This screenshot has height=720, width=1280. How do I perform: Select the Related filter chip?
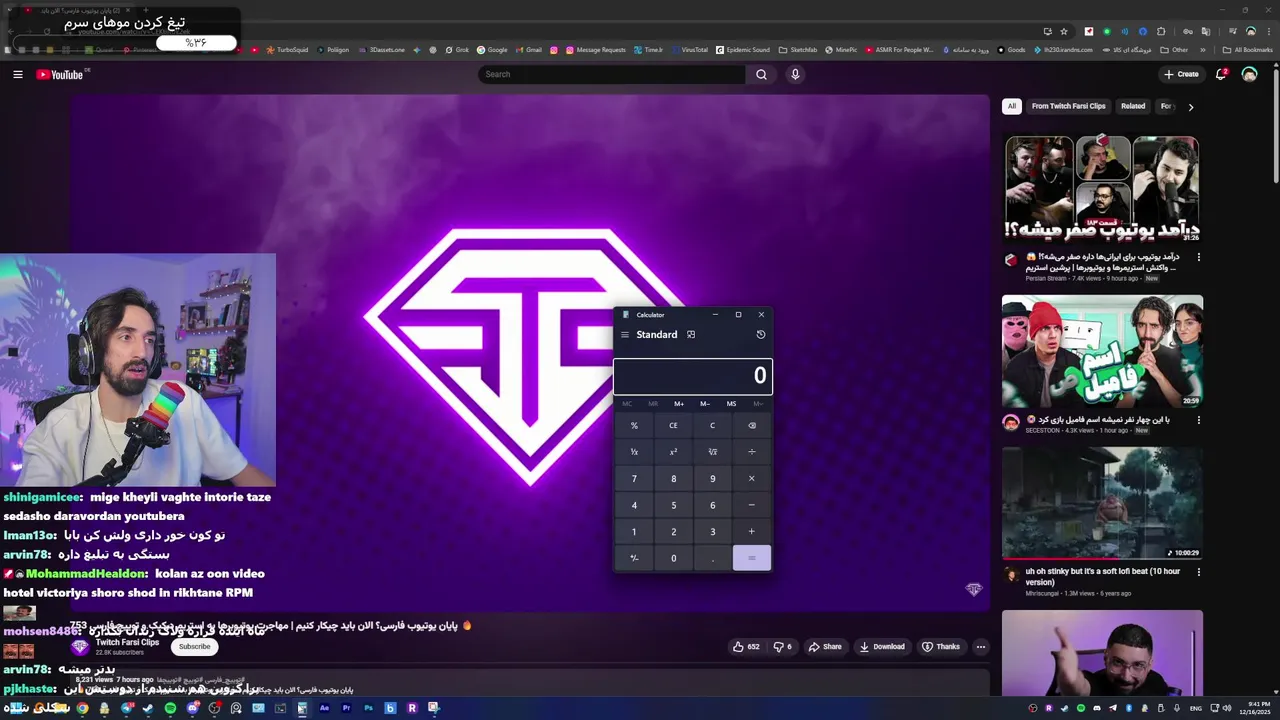coord(1133,106)
